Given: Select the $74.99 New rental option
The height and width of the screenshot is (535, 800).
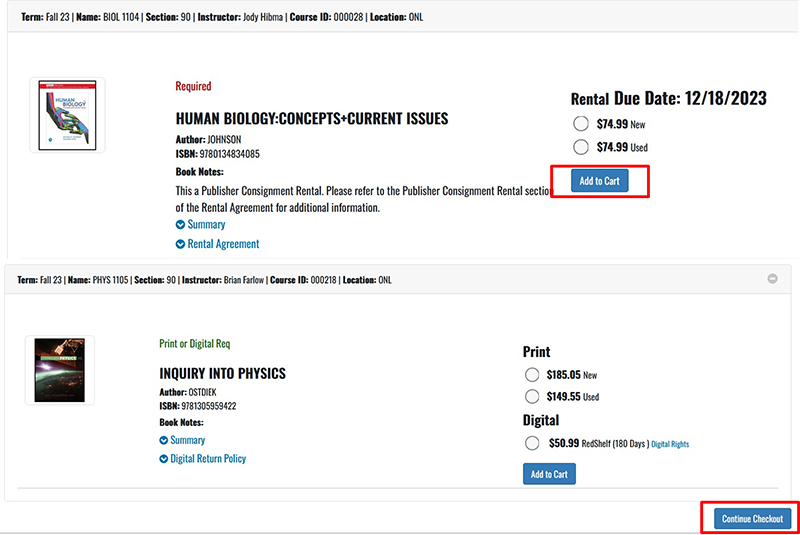Looking at the screenshot, I should pyautogui.click(x=581, y=124).
